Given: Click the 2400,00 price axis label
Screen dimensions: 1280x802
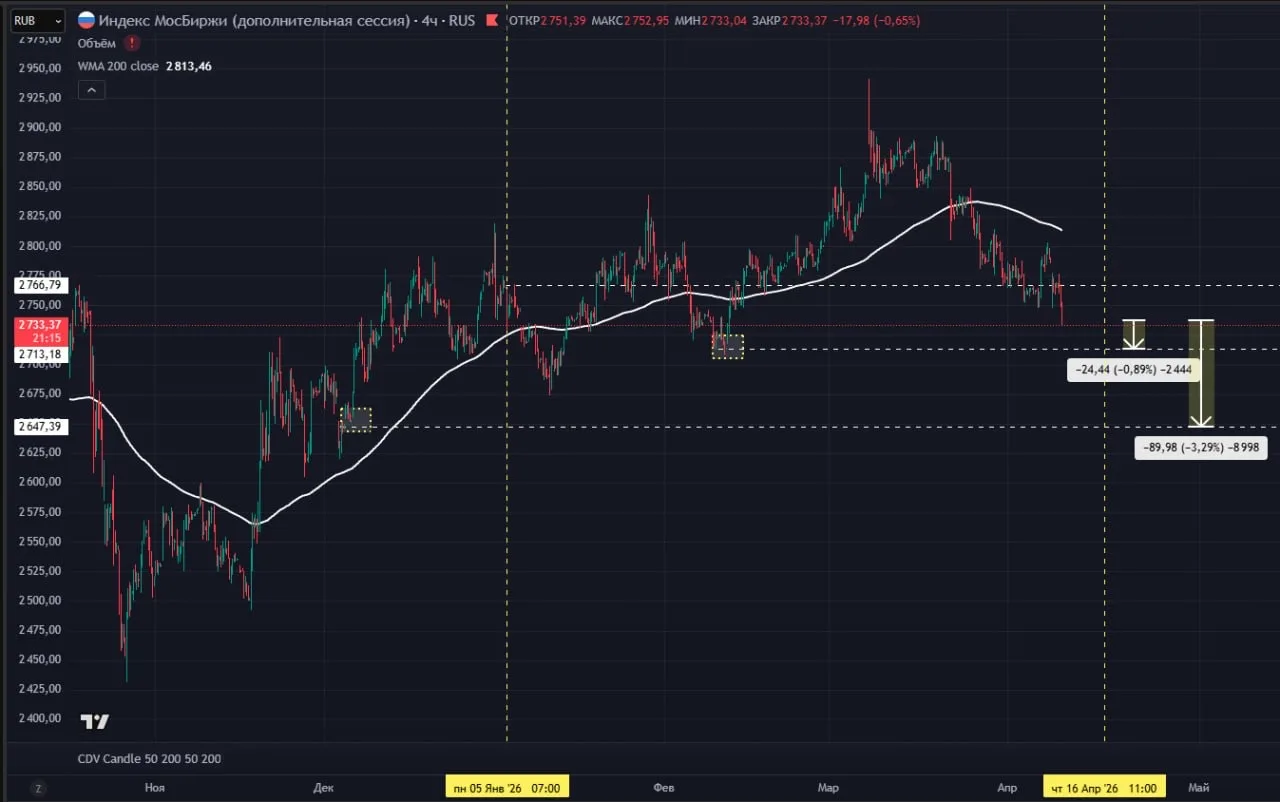Looking at the screenshot, I should (x=40, y=719).
